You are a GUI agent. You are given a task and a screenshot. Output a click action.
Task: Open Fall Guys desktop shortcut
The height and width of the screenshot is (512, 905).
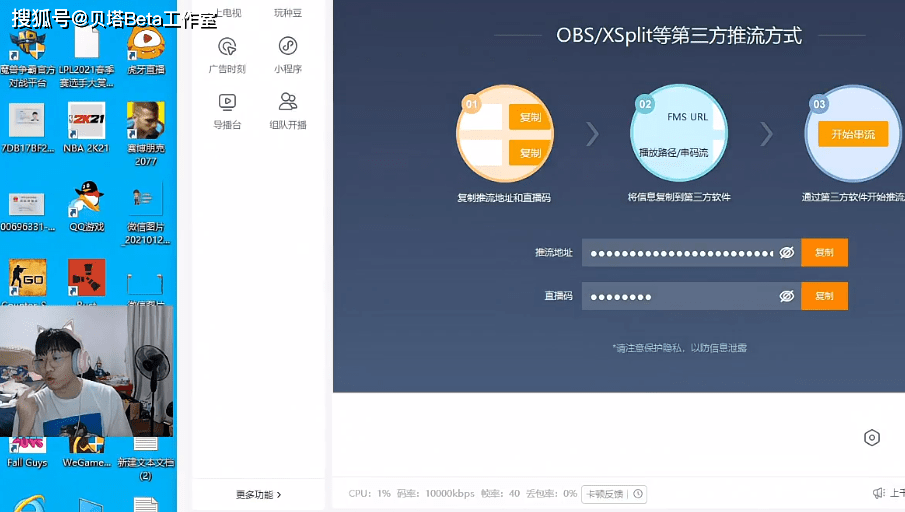[27, 453]
